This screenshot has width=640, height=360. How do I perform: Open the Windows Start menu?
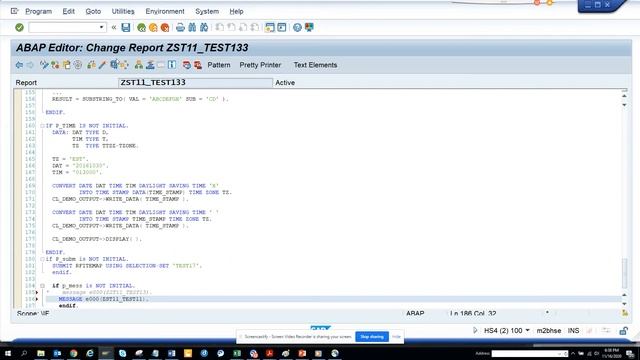tap(8, 353)
